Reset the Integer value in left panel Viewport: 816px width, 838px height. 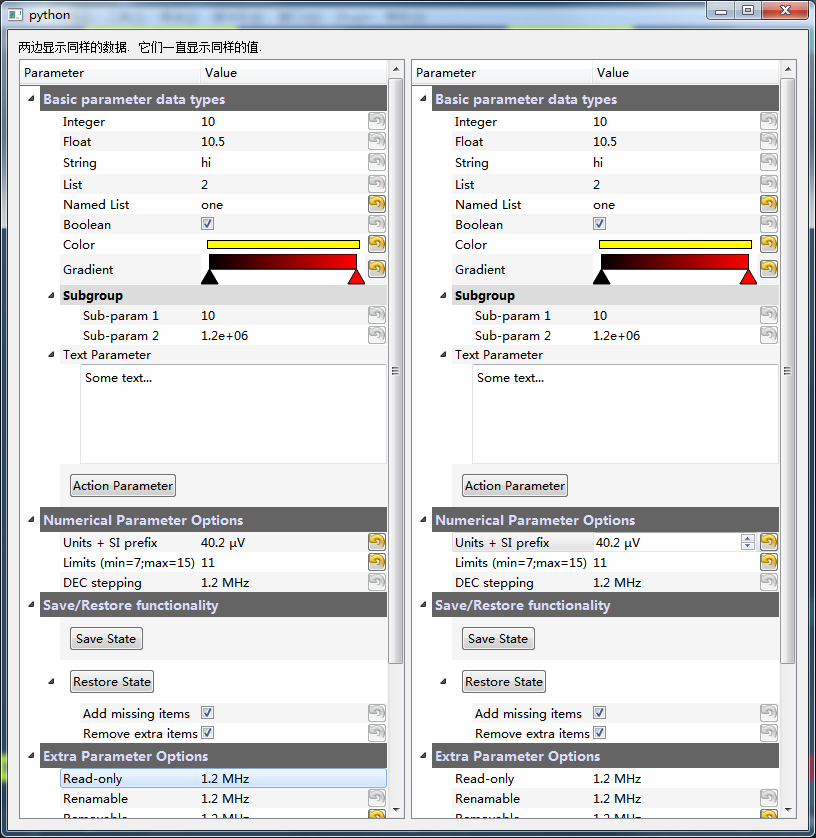377,121
